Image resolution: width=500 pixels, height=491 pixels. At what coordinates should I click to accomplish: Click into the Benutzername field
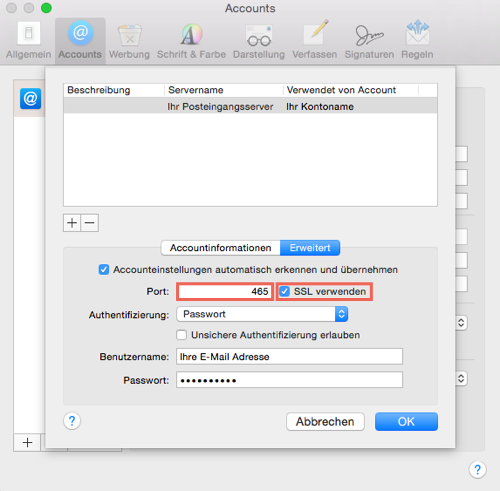[x=289, y=357]
